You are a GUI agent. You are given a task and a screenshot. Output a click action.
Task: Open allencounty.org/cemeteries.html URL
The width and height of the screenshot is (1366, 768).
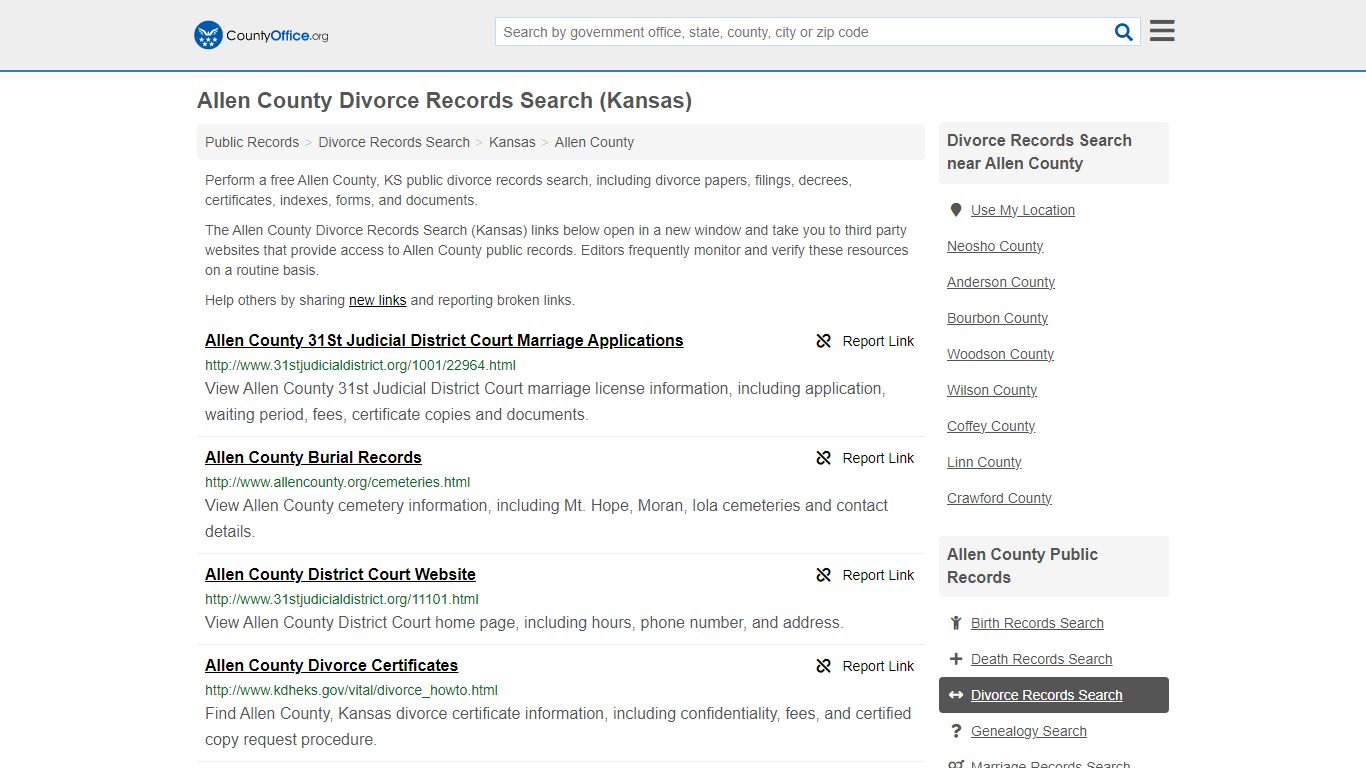[x=337, y=482]
